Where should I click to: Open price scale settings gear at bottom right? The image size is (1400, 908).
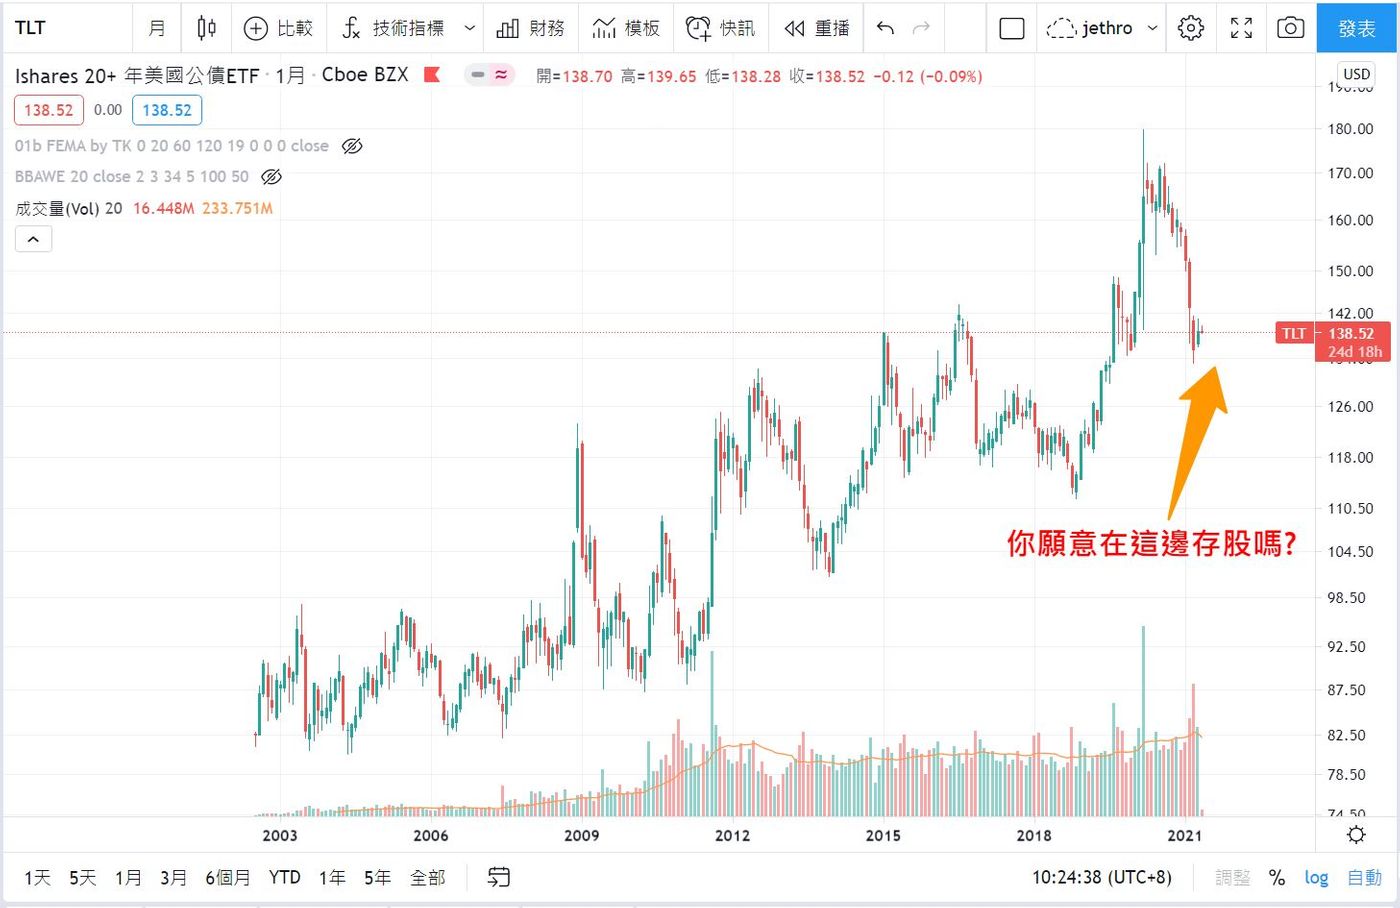[1357, 834]
